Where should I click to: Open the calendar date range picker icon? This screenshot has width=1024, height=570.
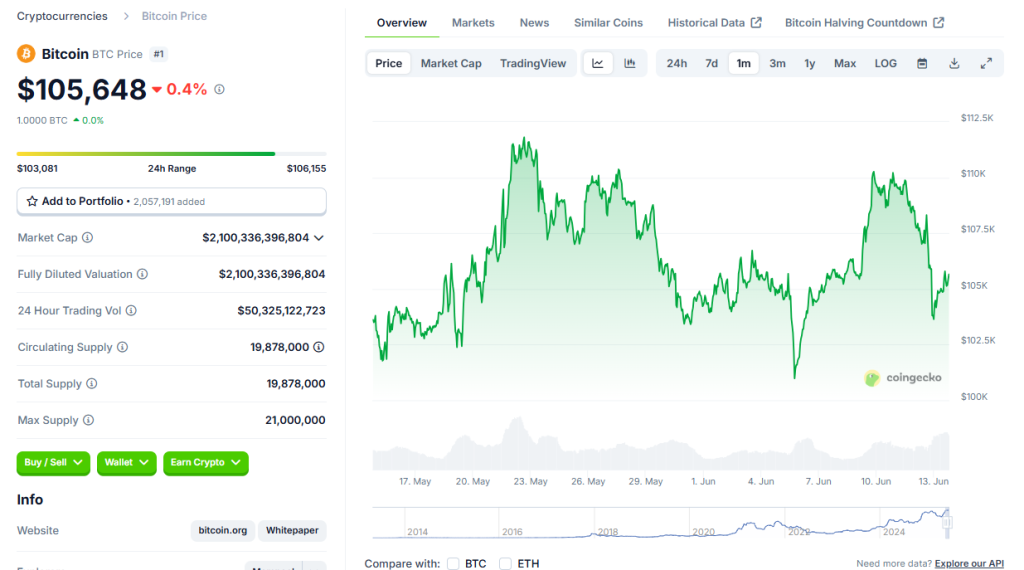922,63
